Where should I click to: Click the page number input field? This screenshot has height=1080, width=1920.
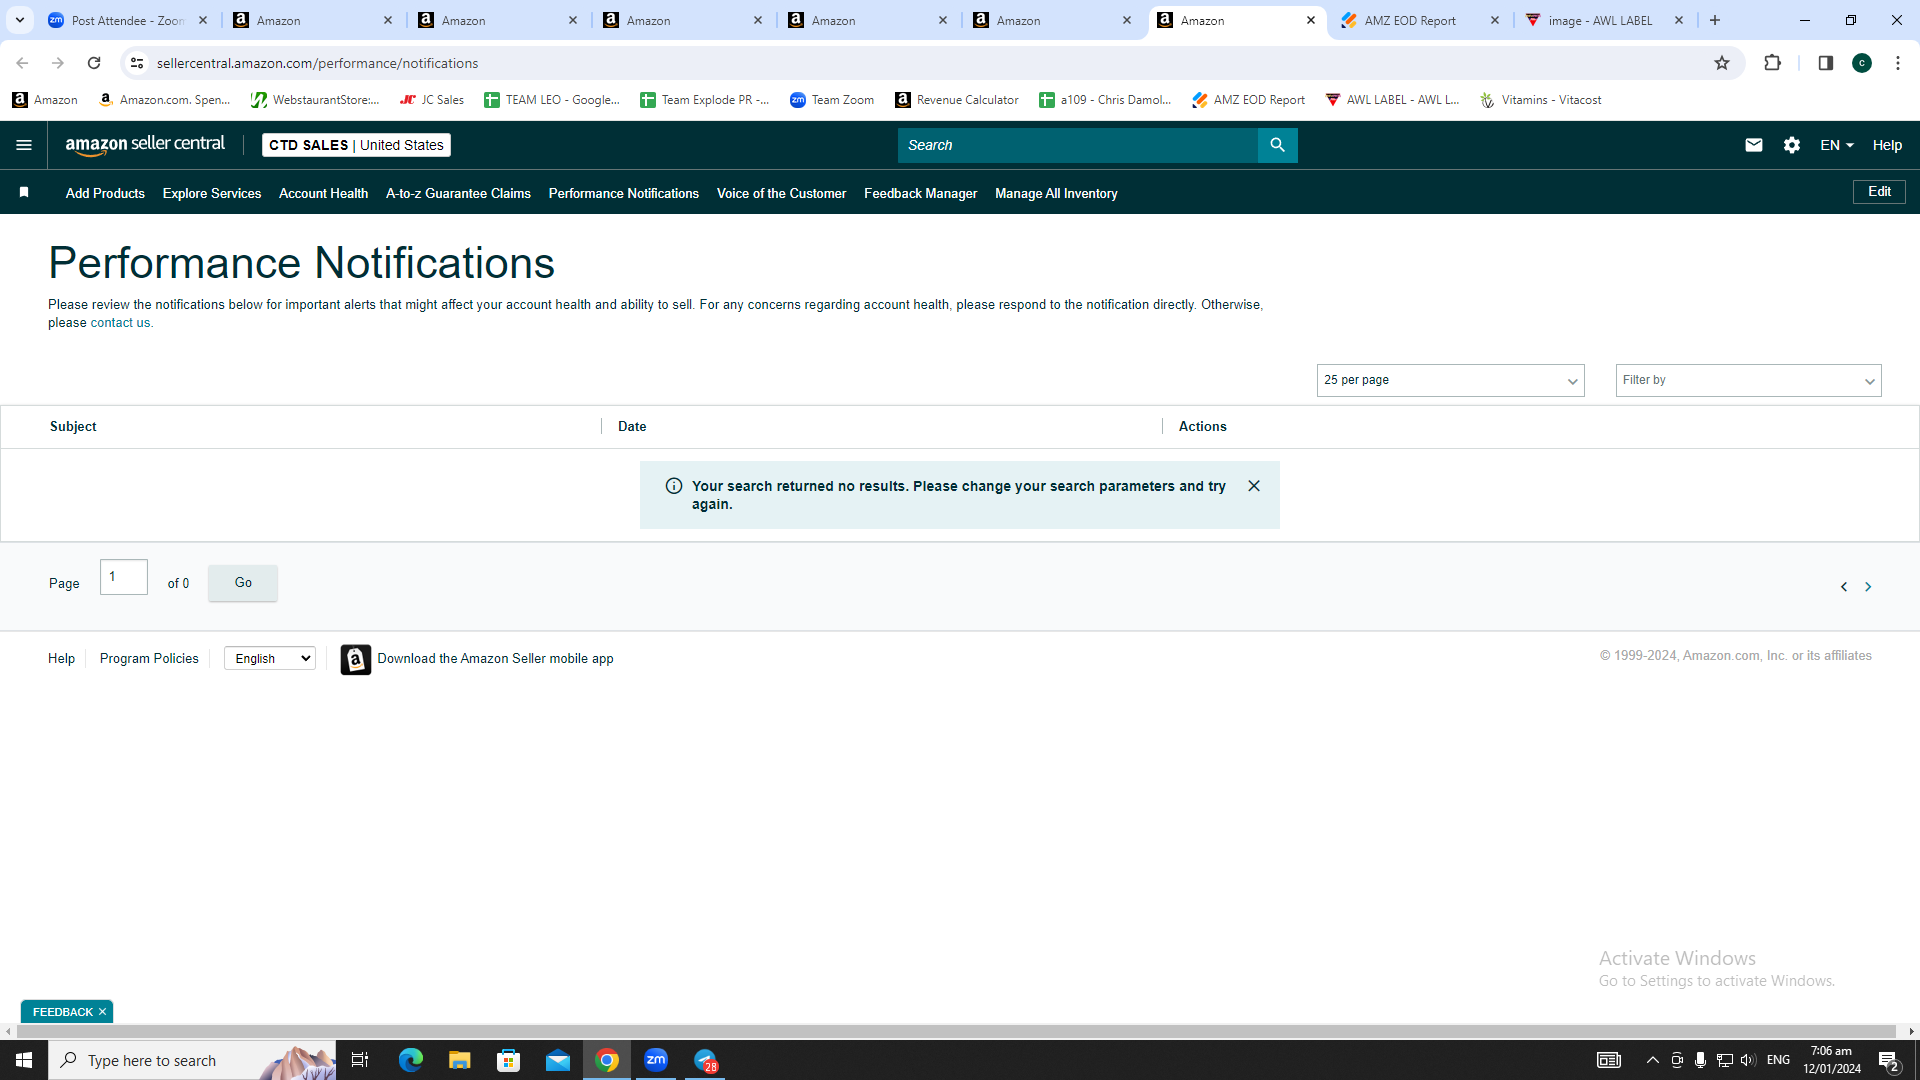[124, 577]
